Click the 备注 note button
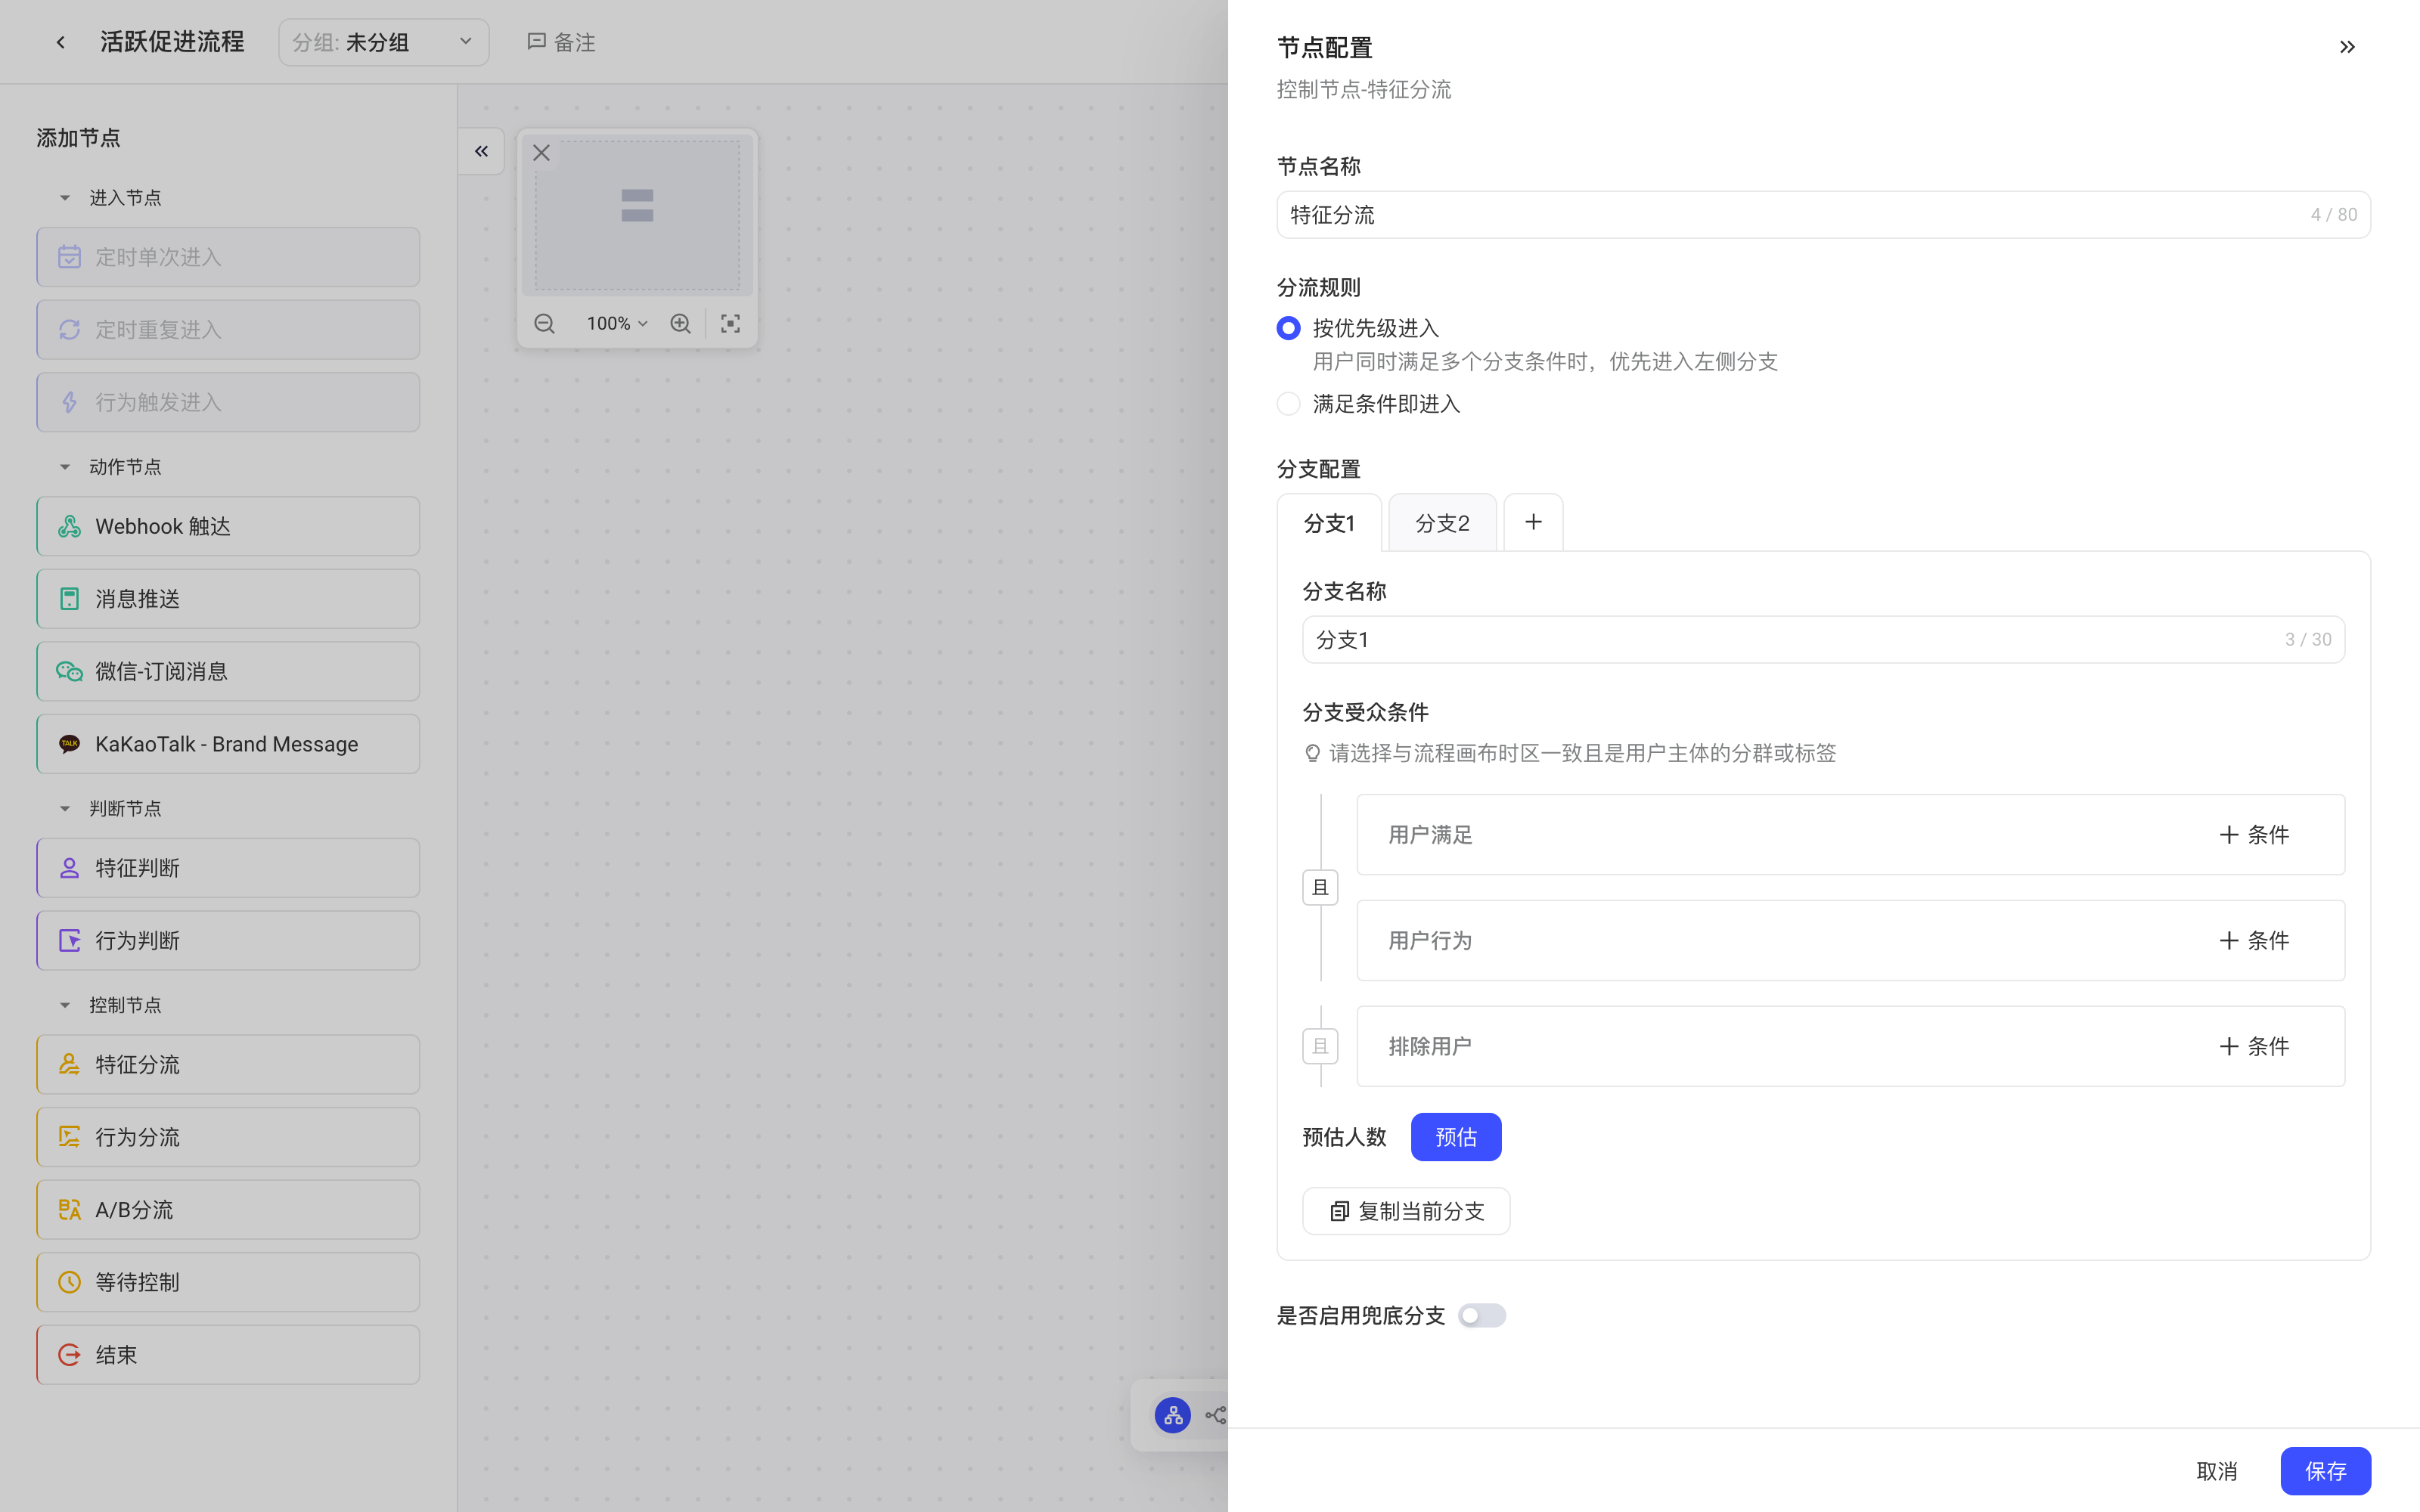2420x1512 pixels. (561, 42)
